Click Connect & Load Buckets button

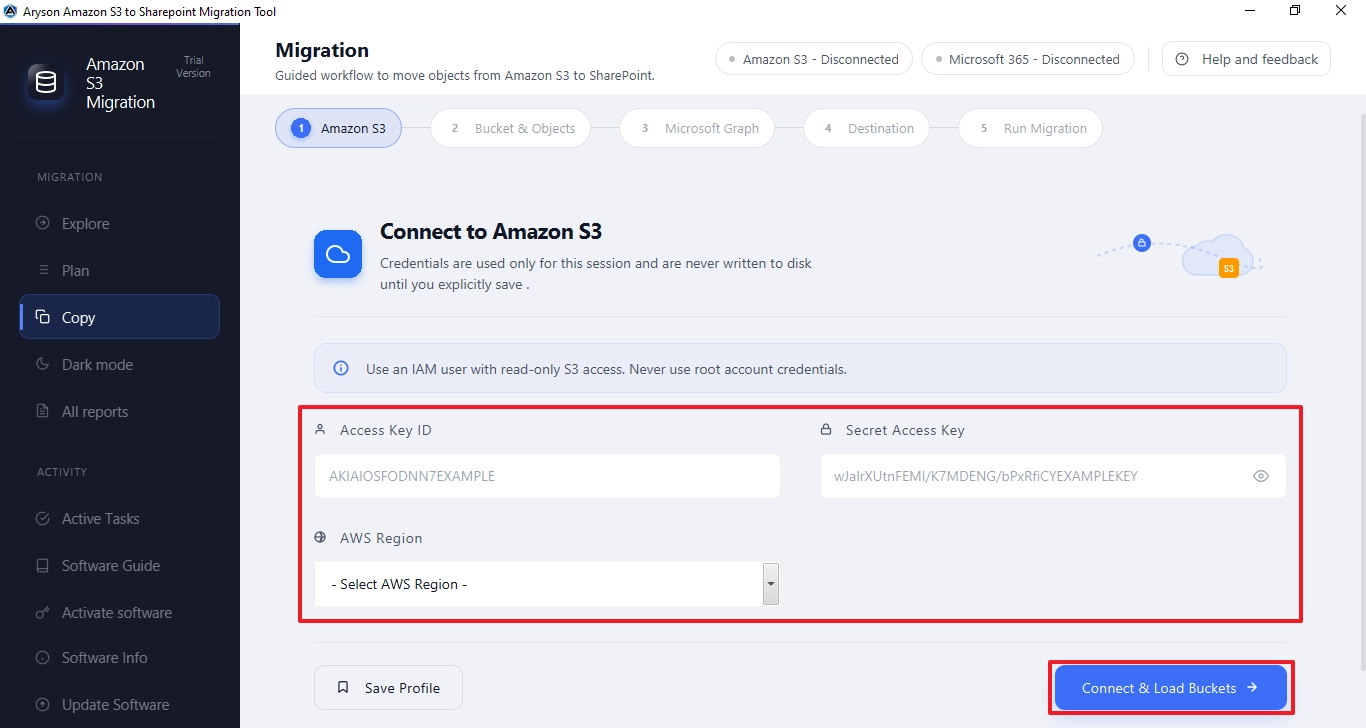tap(1170, 688)
